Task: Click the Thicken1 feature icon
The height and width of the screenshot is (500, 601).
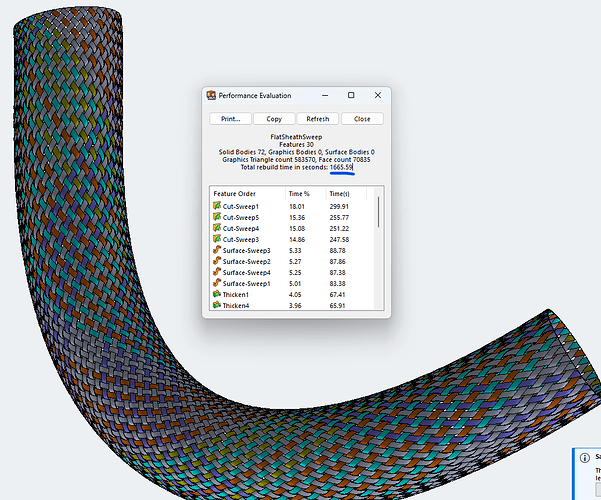Action: pyautogui.click(x=217, y=295)
